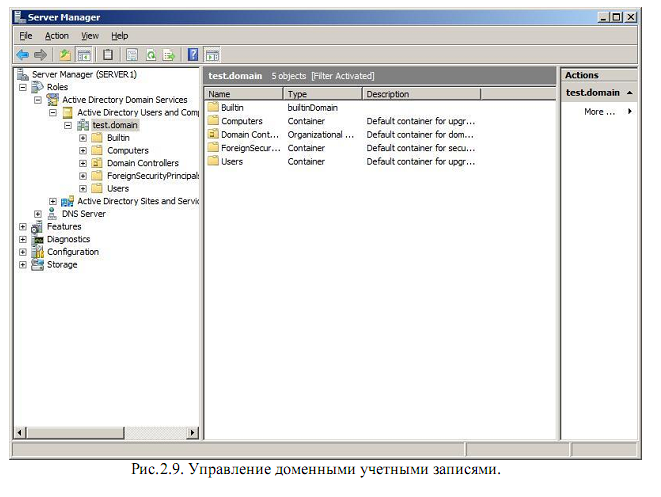Click "builtinDomain" type cell
Screen dimensions: 661x497
(313, 107)
